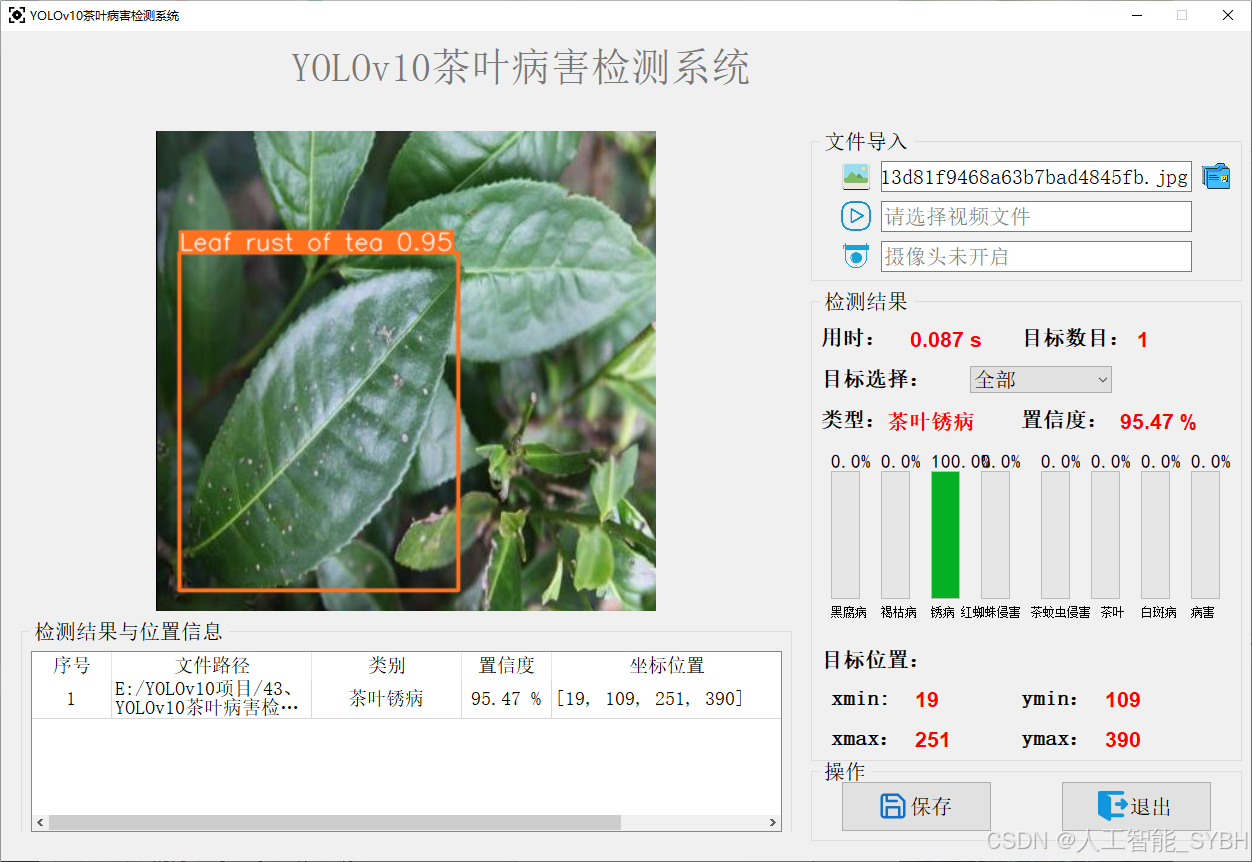
Task: Click the 褐枯病 probability bar
Action: (895, 535)
